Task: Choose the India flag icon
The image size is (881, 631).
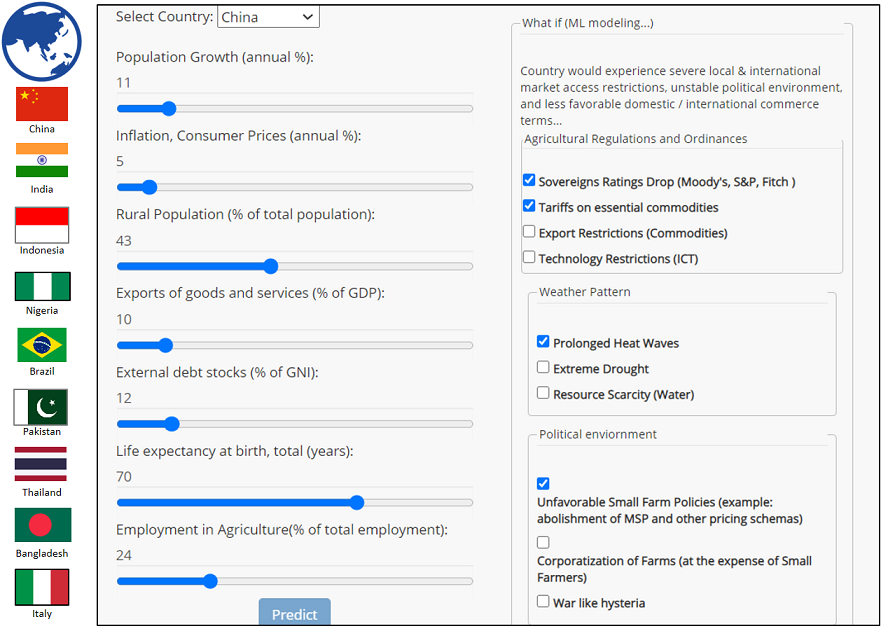Action: [x=42, y=160]
